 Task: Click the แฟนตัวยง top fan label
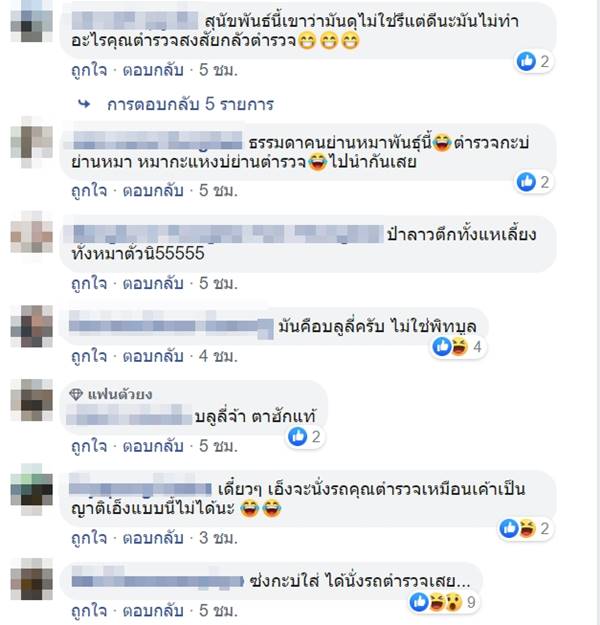pos(120,395)
